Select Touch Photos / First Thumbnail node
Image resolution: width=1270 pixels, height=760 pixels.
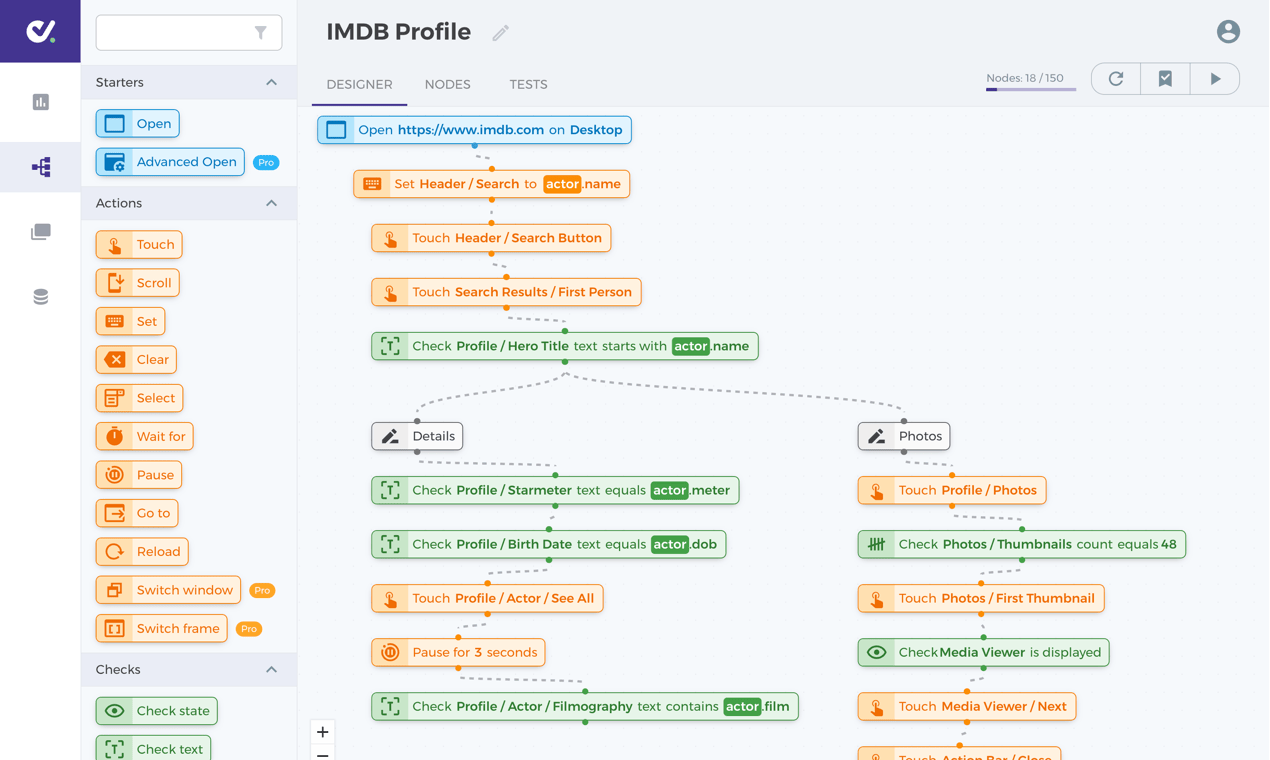[x=981, y=598]
